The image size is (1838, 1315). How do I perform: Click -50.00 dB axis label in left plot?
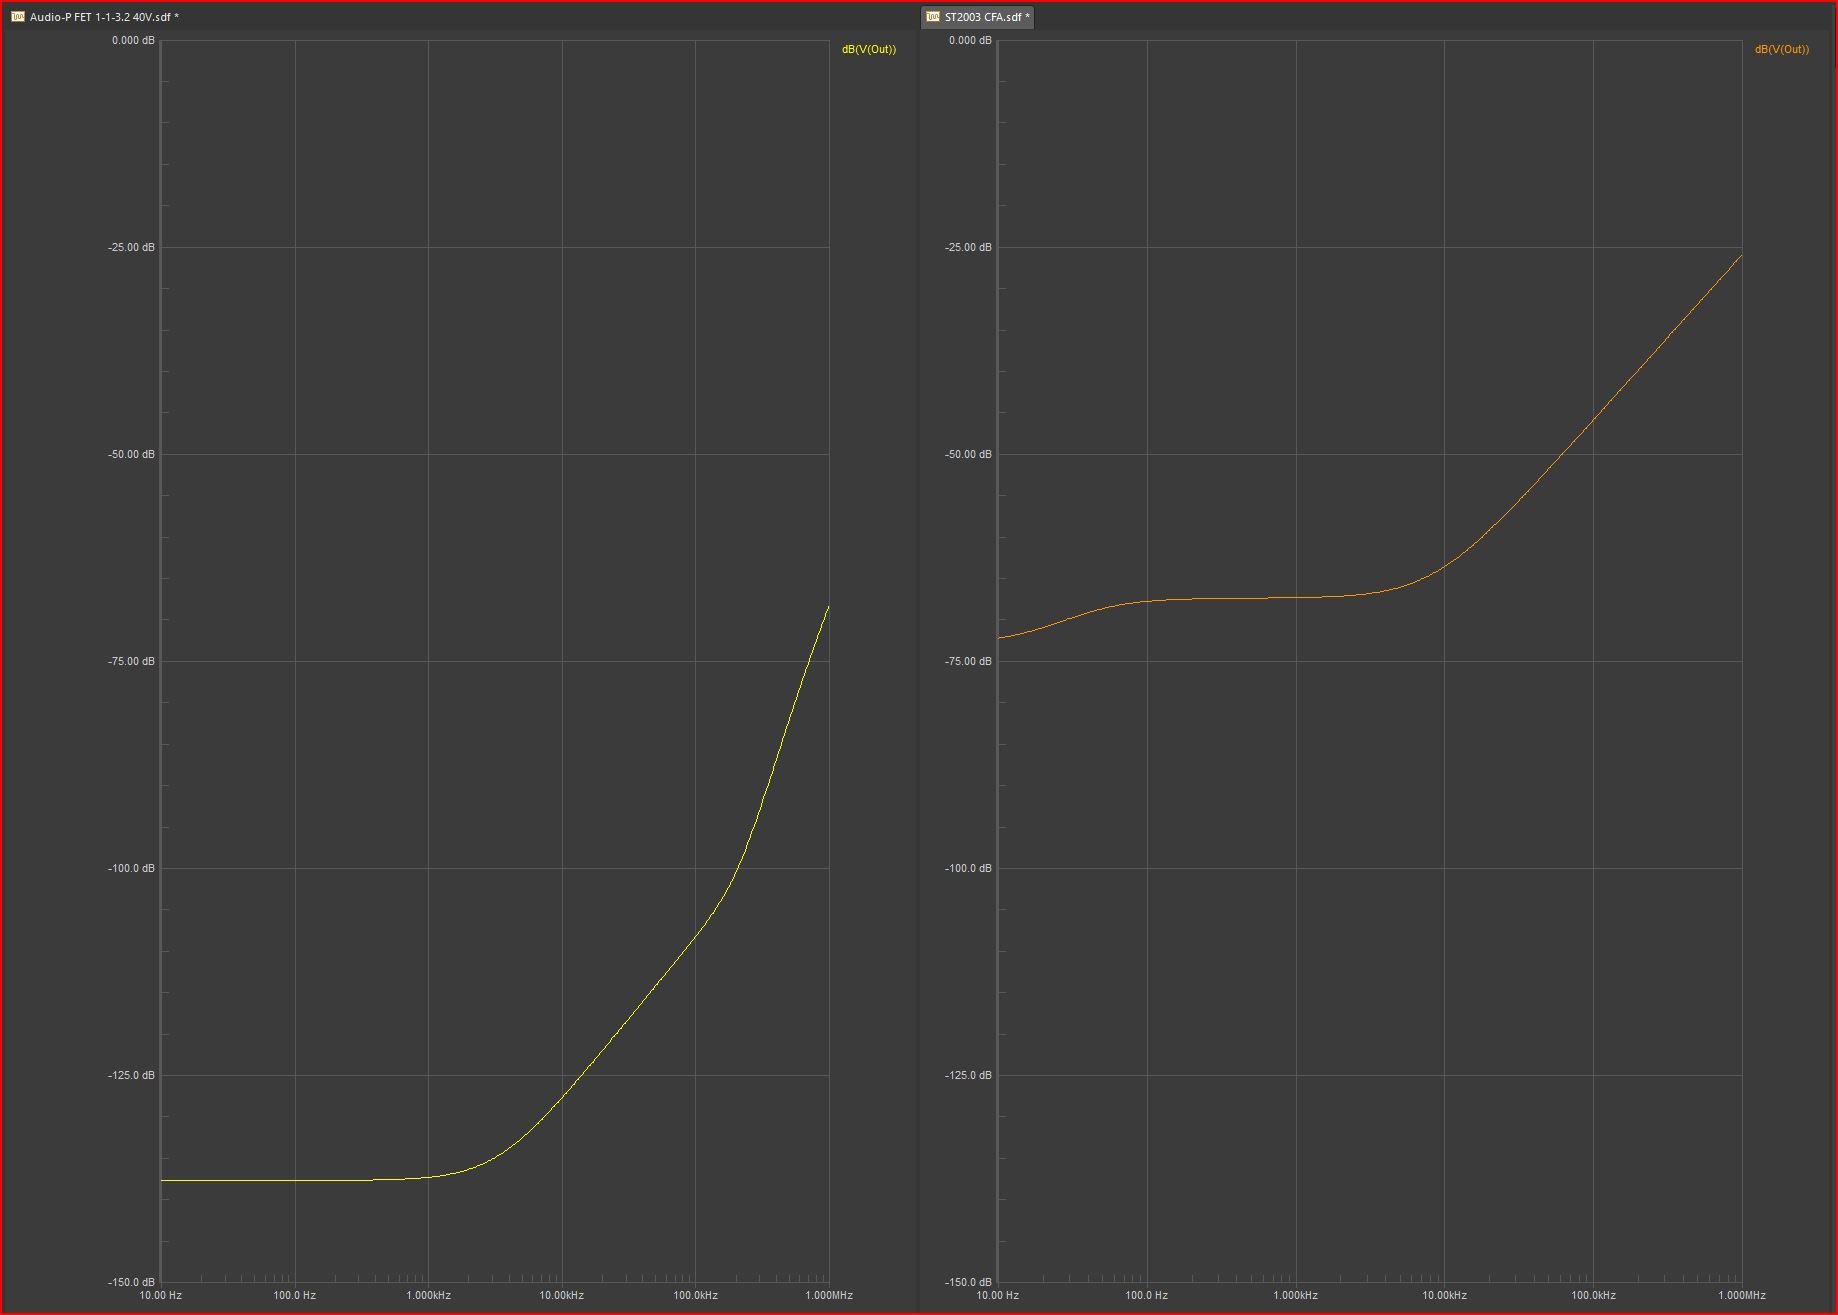(x=131, y=454)
